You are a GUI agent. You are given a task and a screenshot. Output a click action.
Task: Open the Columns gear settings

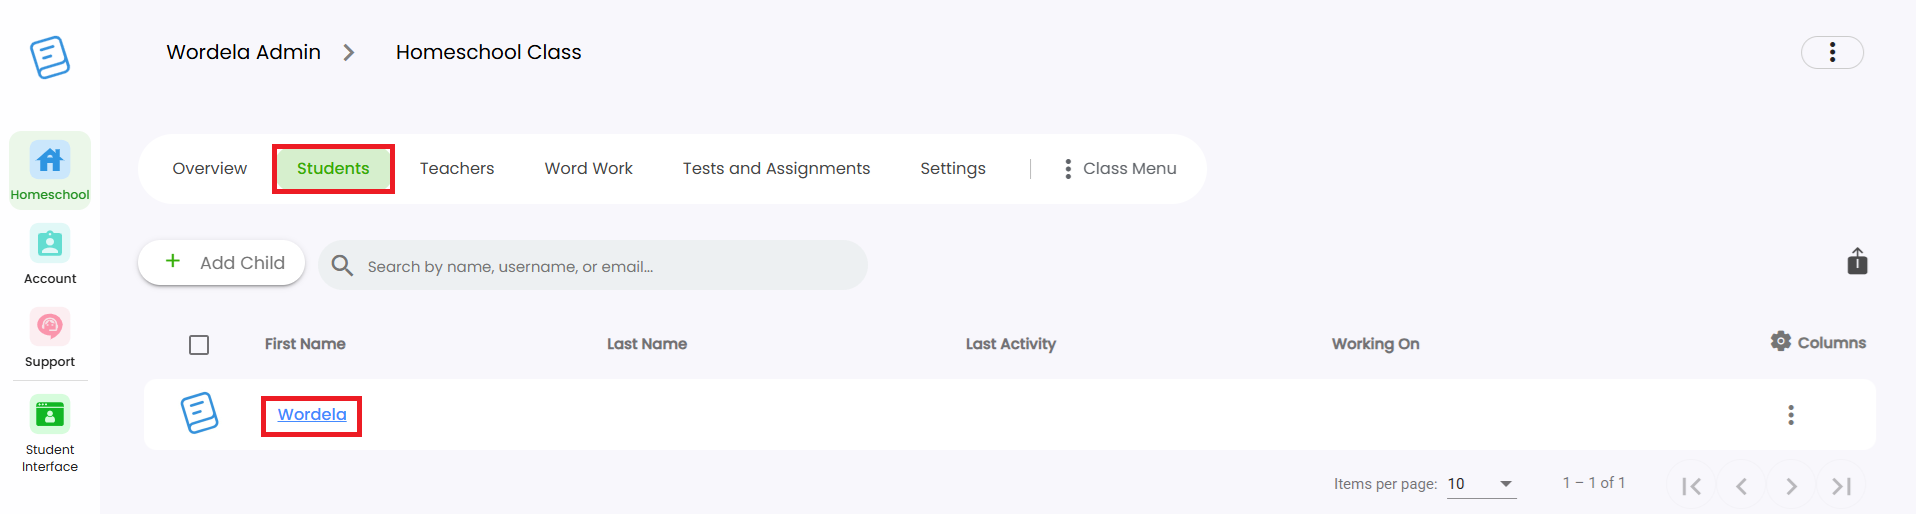click(1818, 342)
